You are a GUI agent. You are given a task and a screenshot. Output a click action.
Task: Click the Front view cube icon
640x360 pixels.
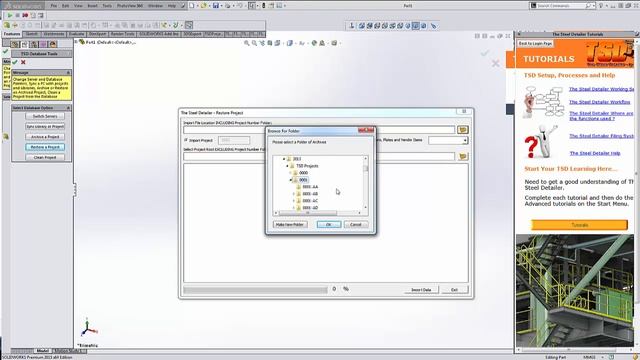362,26
